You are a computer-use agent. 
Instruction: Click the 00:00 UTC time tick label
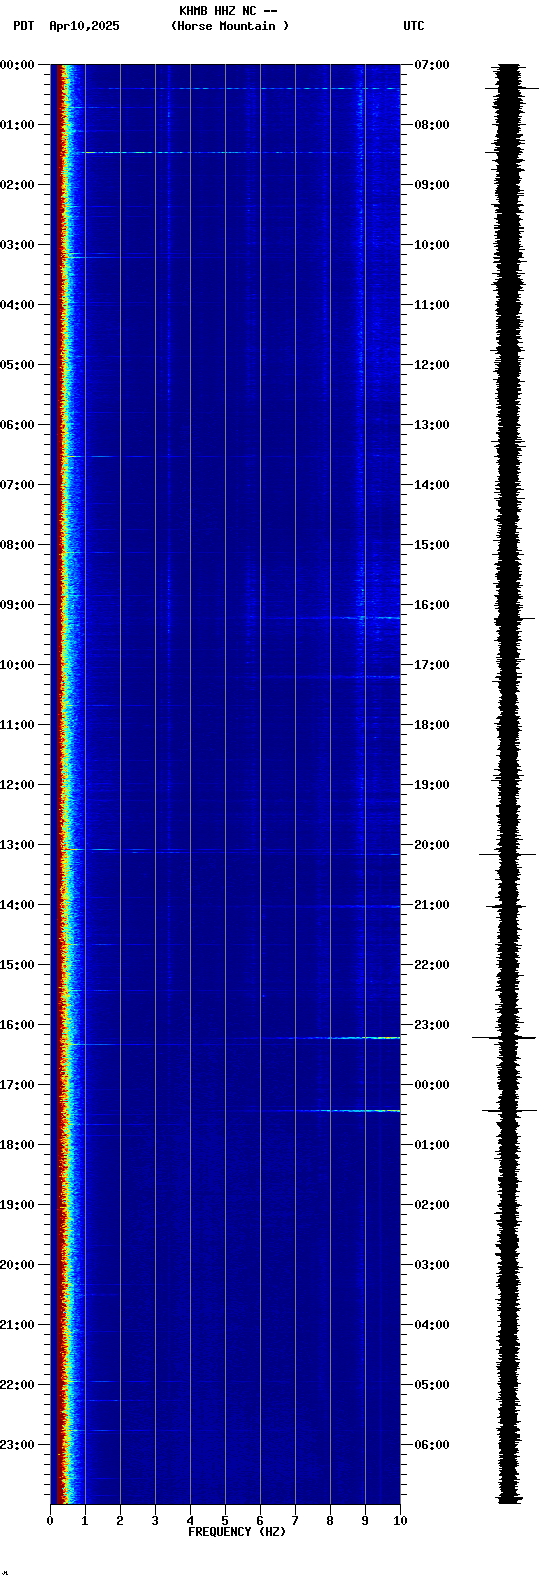[x=432, y=1085]
